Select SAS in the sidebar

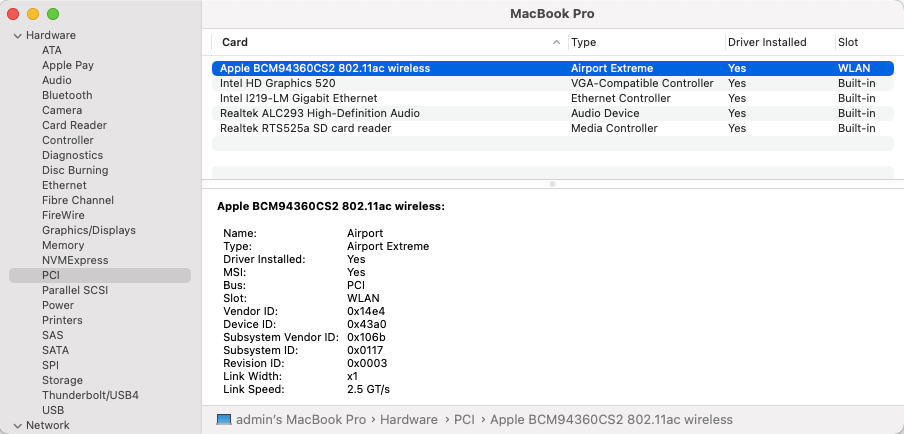pos(52,335)
